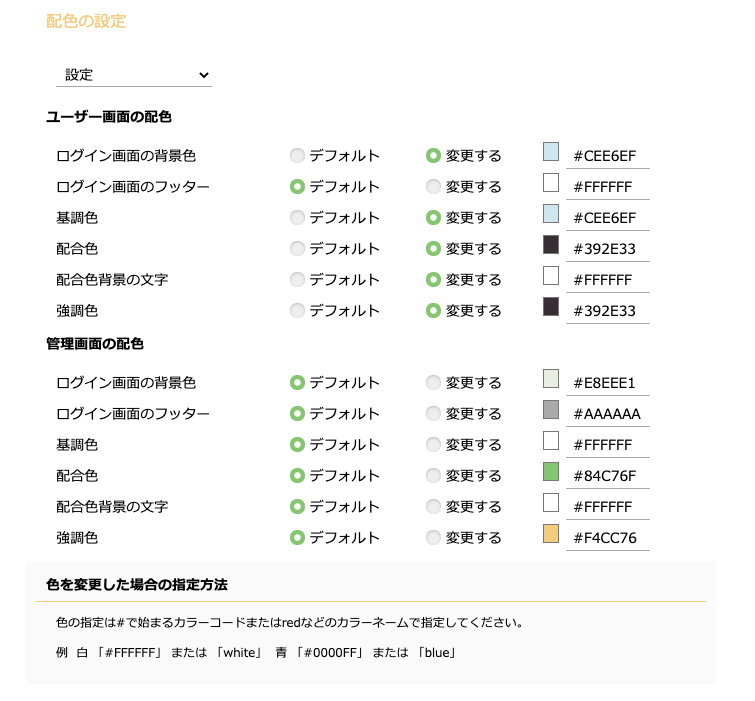Click the light blue user login background swatch

[551, 152]
